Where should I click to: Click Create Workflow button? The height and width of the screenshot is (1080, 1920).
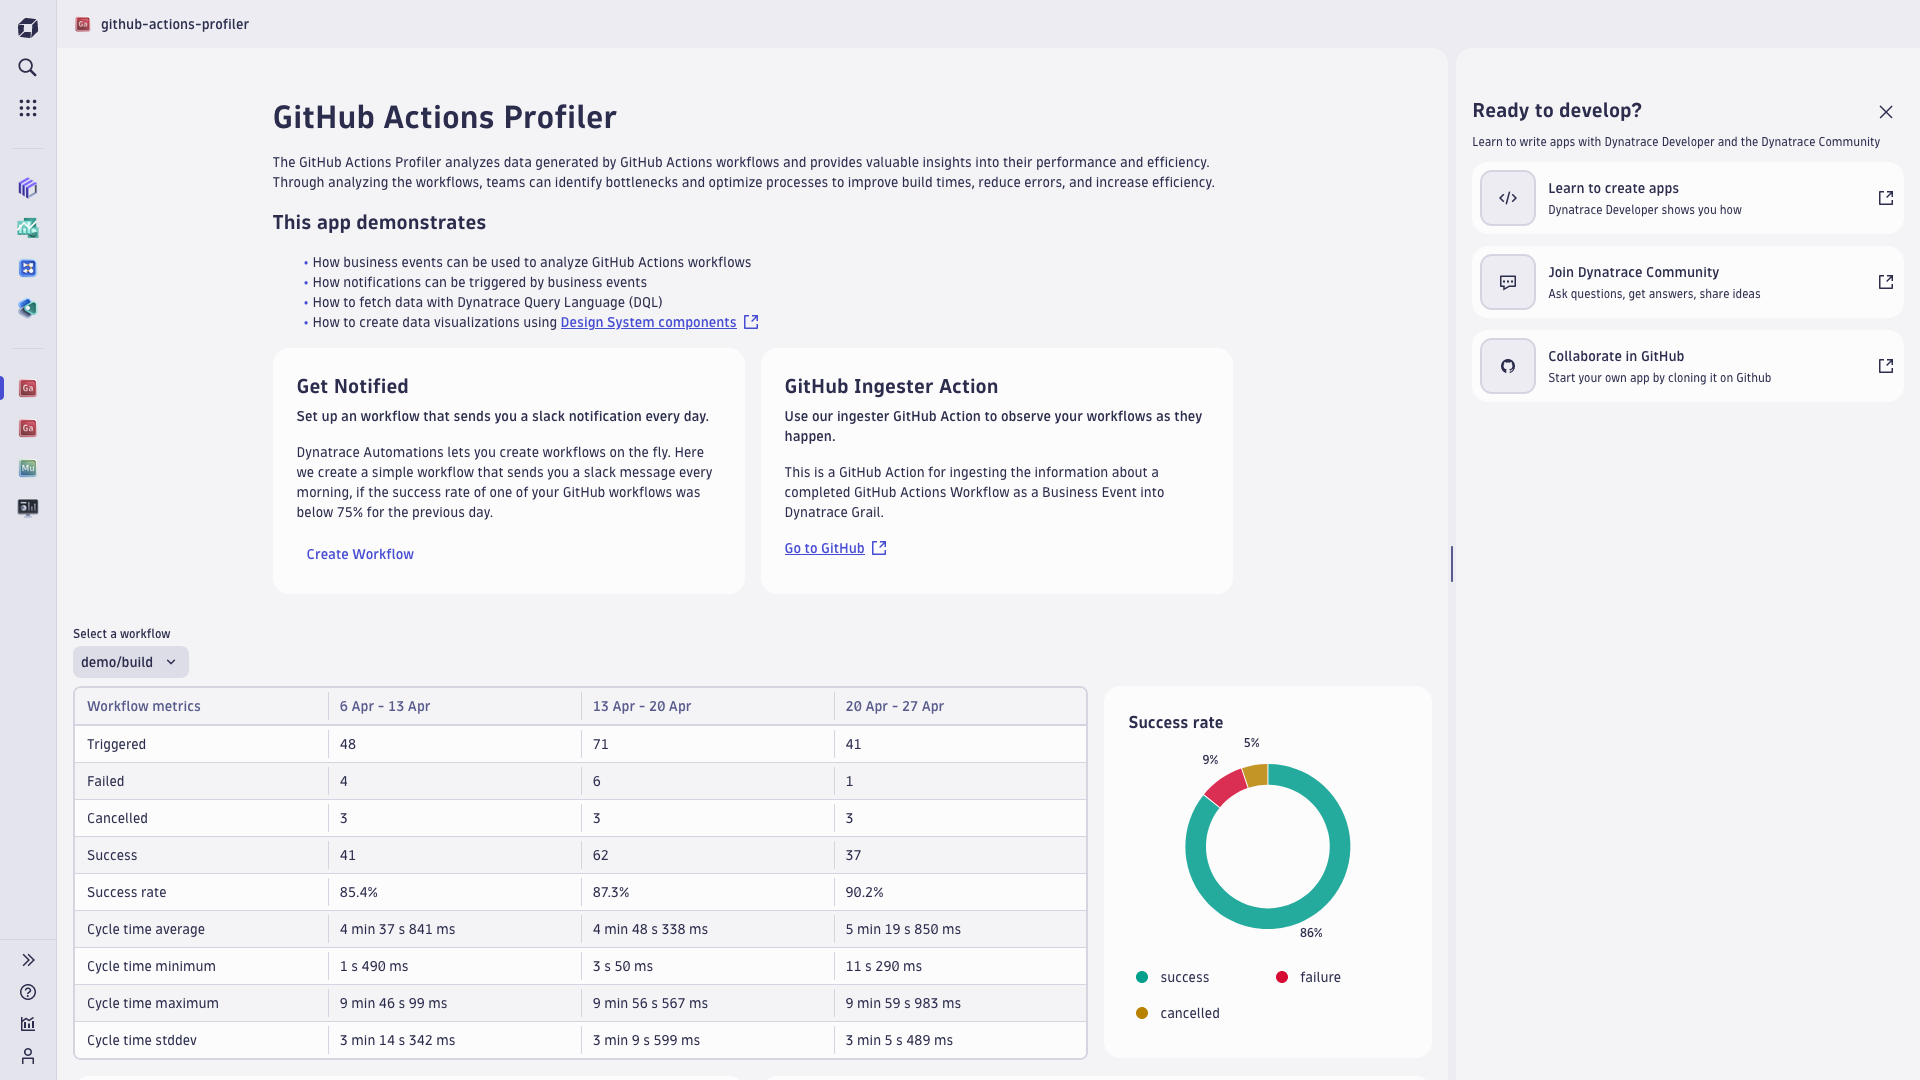point(360,554)
